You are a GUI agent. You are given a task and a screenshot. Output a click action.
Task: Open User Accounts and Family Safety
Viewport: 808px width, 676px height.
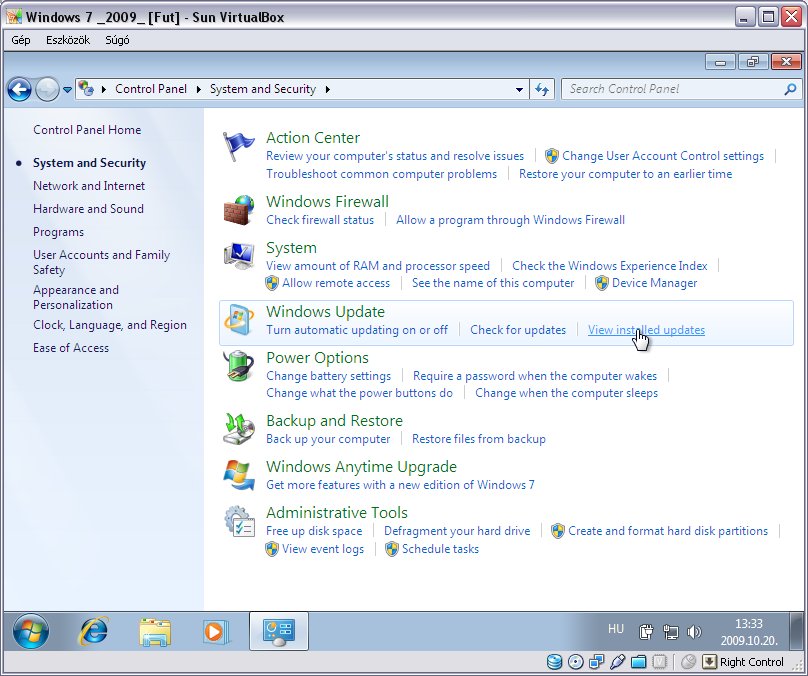[x=102, y=262]
